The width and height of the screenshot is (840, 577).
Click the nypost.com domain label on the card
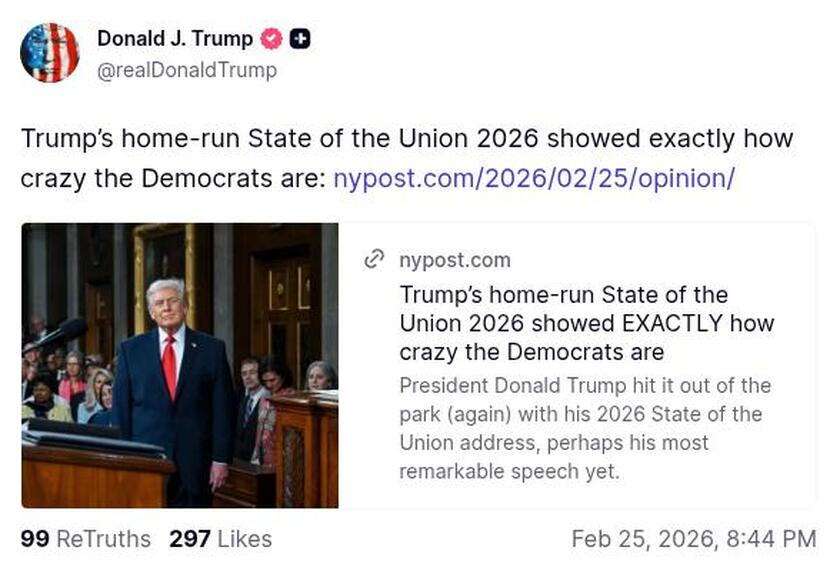coord(453,261)
